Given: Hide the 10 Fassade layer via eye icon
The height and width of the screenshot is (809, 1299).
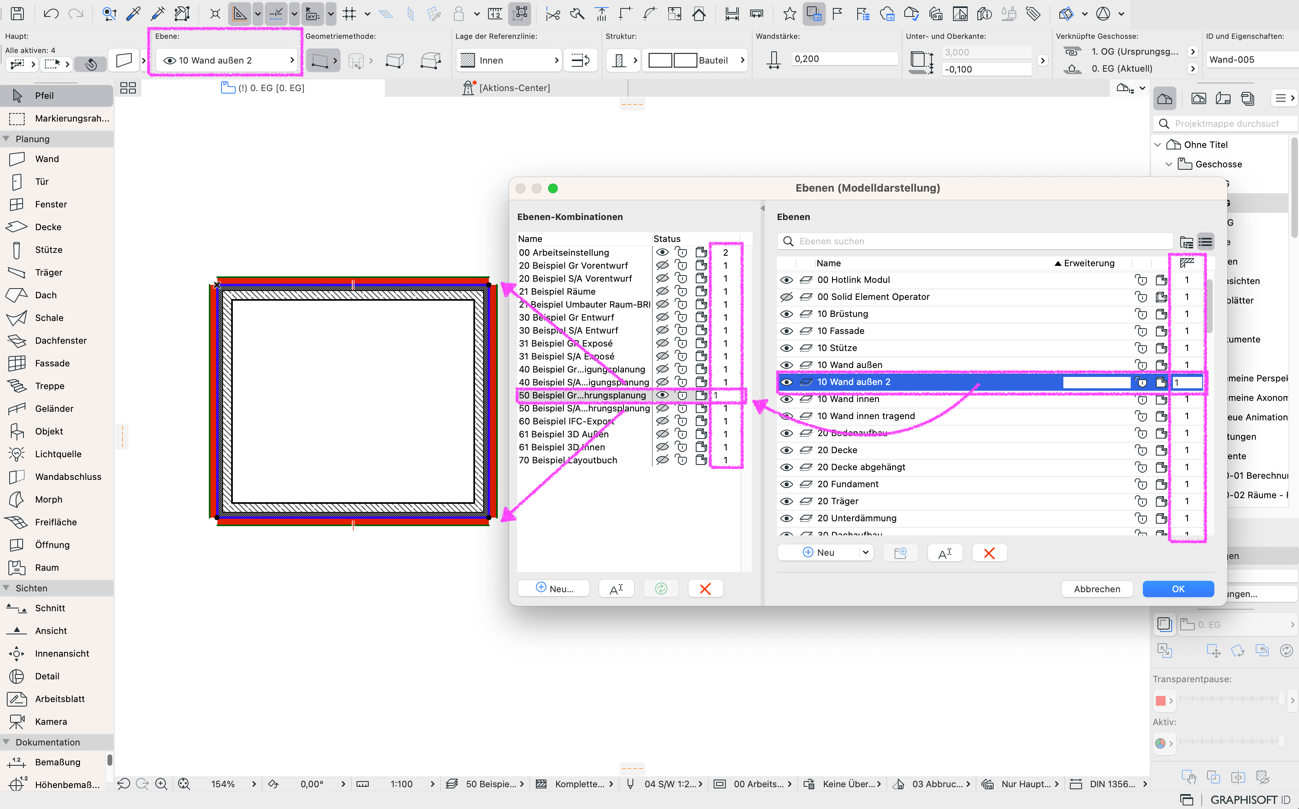Looking at the screenshot, I should tap(786, 331).
